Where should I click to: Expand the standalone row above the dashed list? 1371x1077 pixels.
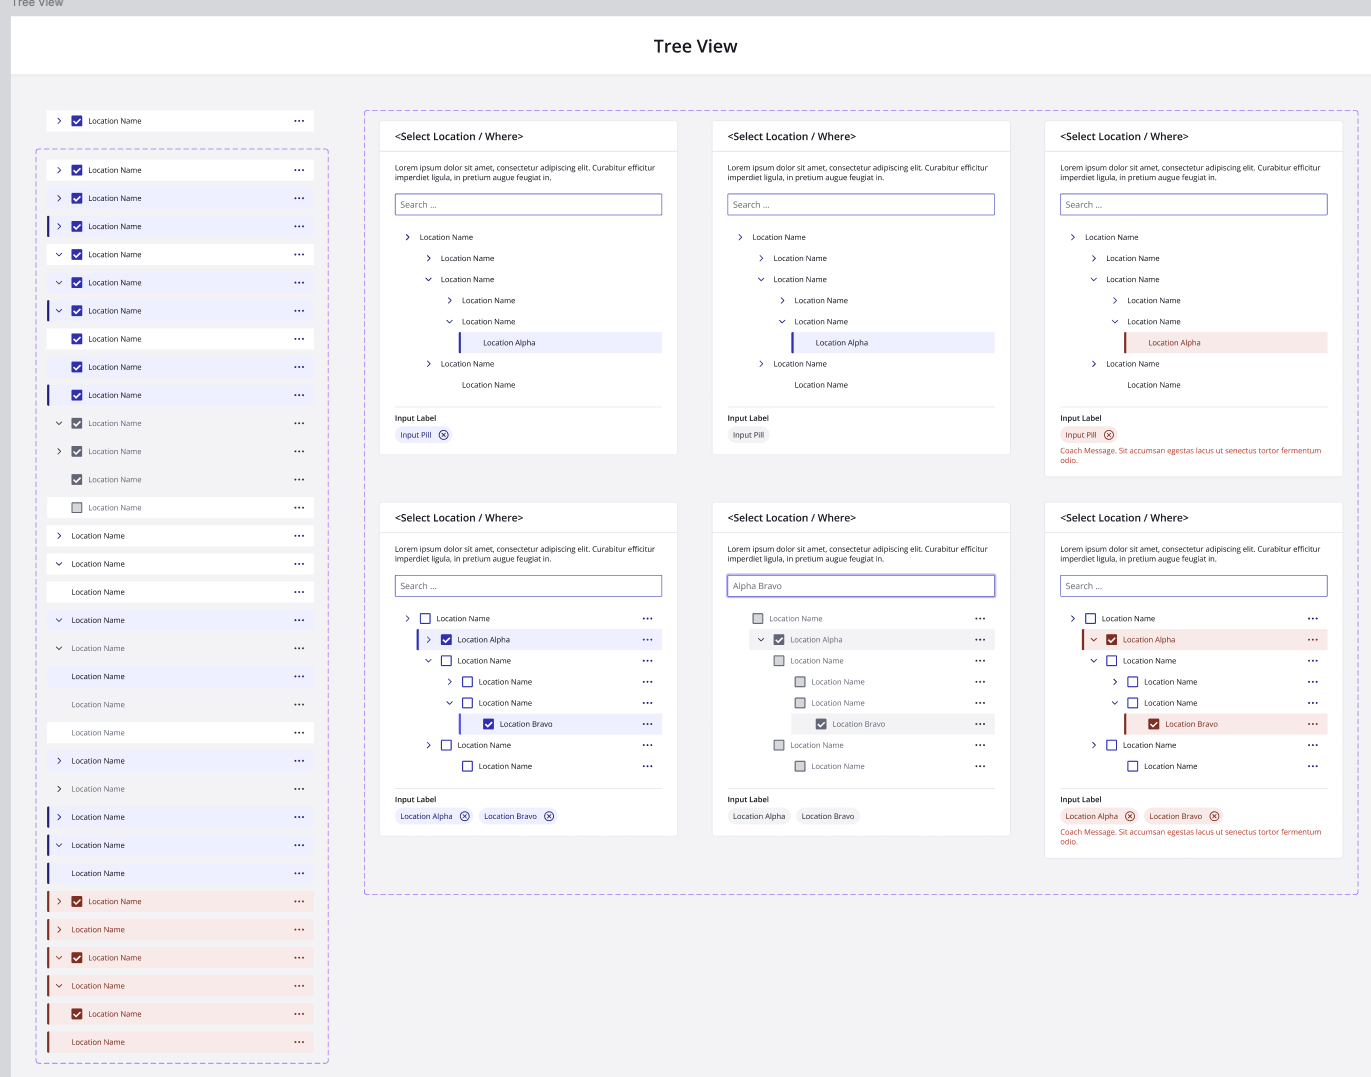click(59, 121)
